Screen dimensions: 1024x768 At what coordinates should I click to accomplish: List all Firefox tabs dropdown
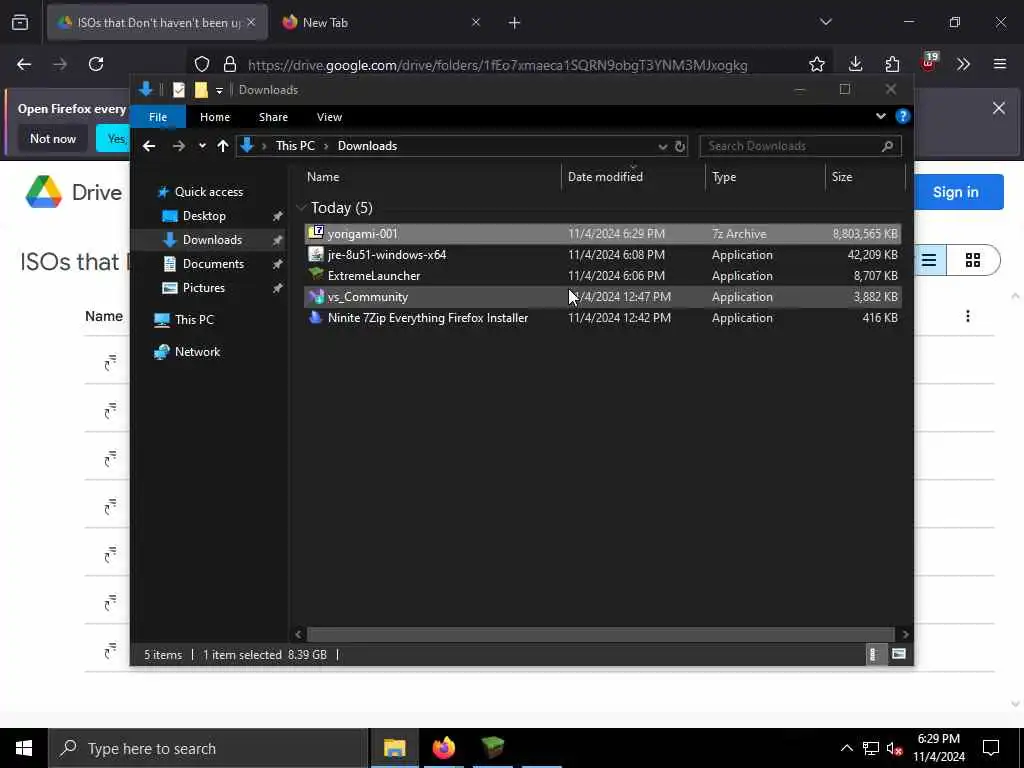click(825, 22)
